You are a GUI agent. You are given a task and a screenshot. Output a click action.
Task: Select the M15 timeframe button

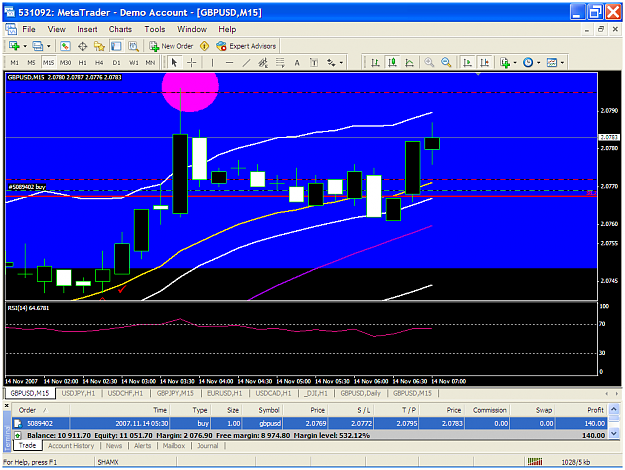(48, 63)
